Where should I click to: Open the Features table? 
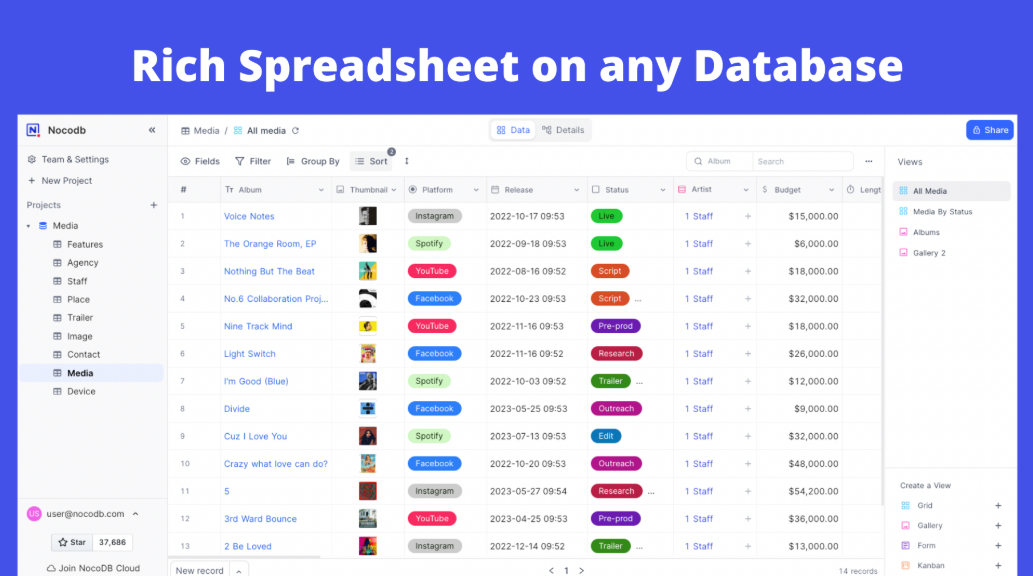[85, 245]
